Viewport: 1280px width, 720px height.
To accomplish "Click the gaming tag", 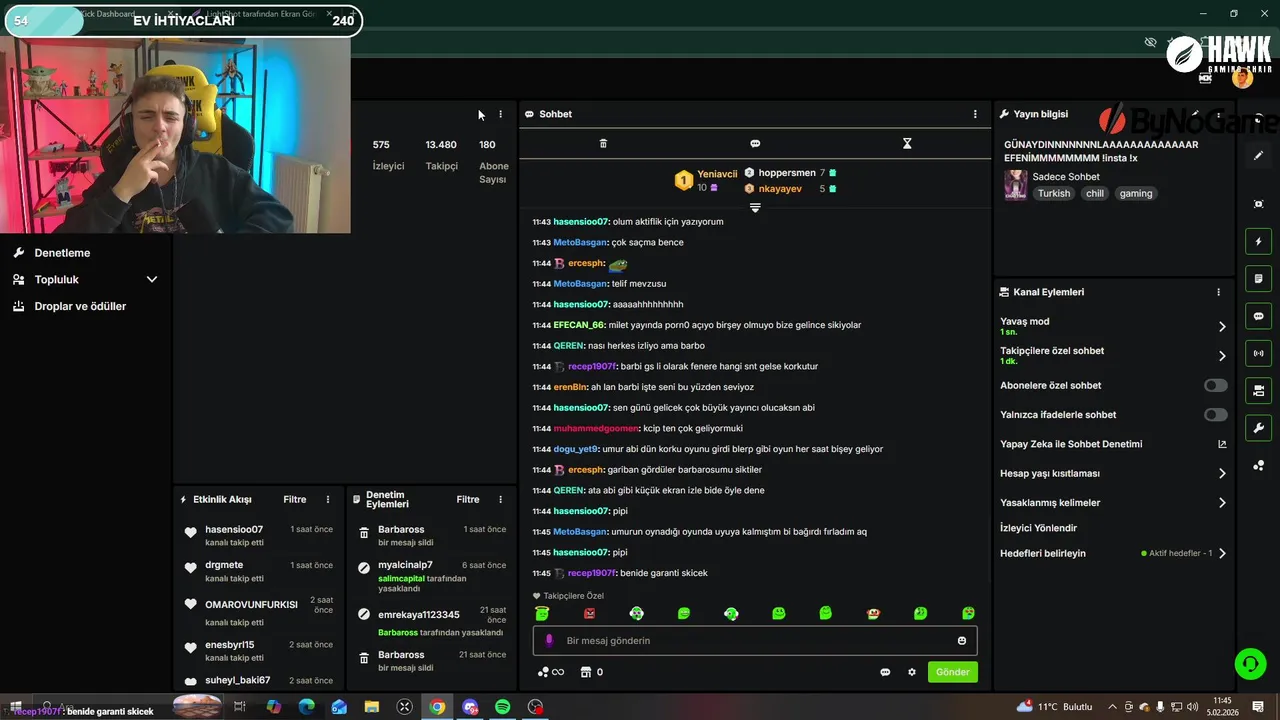I will pos(1136,193).
